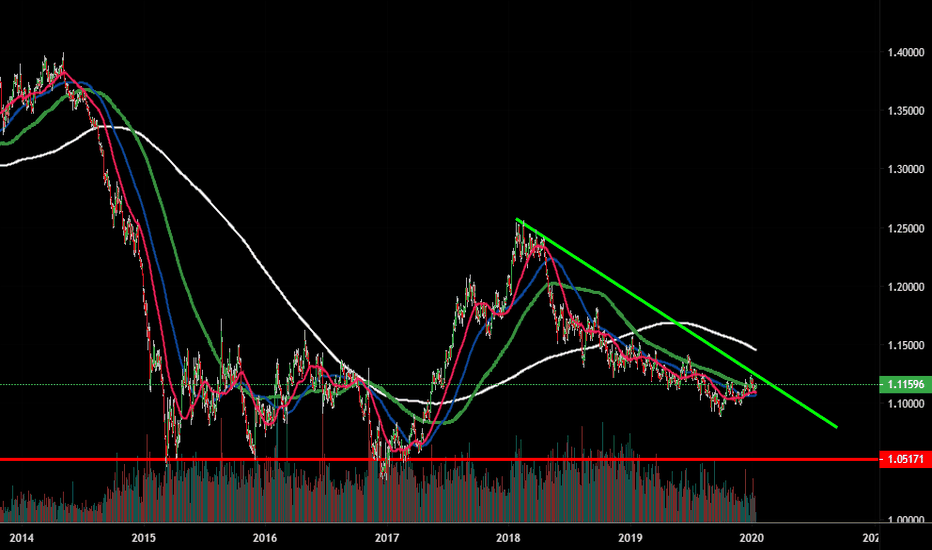Click the 1.25000 price axis label
Image resolution: width=932 pixels, height=550 pixels.
pos(903,229)
